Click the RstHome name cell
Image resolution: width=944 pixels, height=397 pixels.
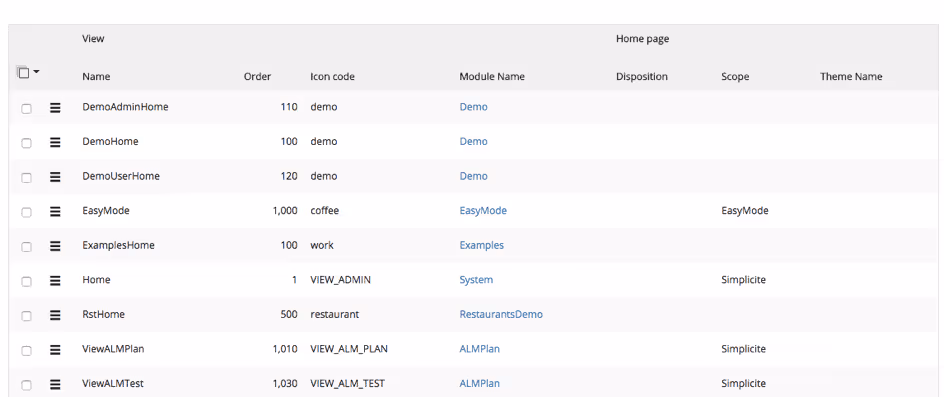click(x=104, y=314)
